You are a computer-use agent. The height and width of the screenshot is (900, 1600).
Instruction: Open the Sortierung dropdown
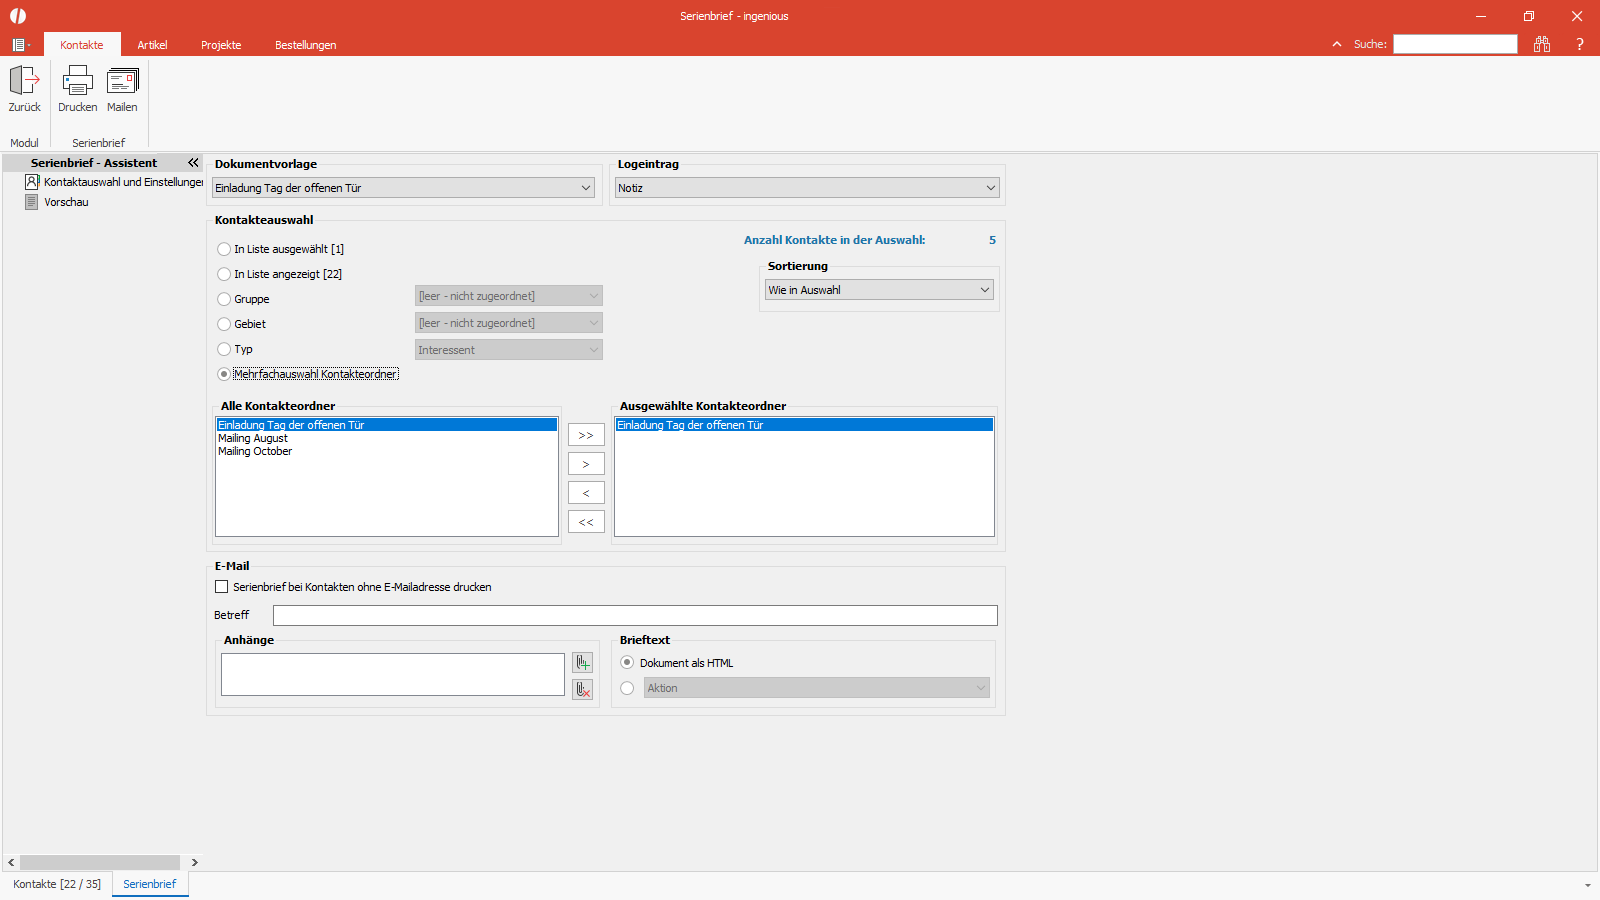879,290
